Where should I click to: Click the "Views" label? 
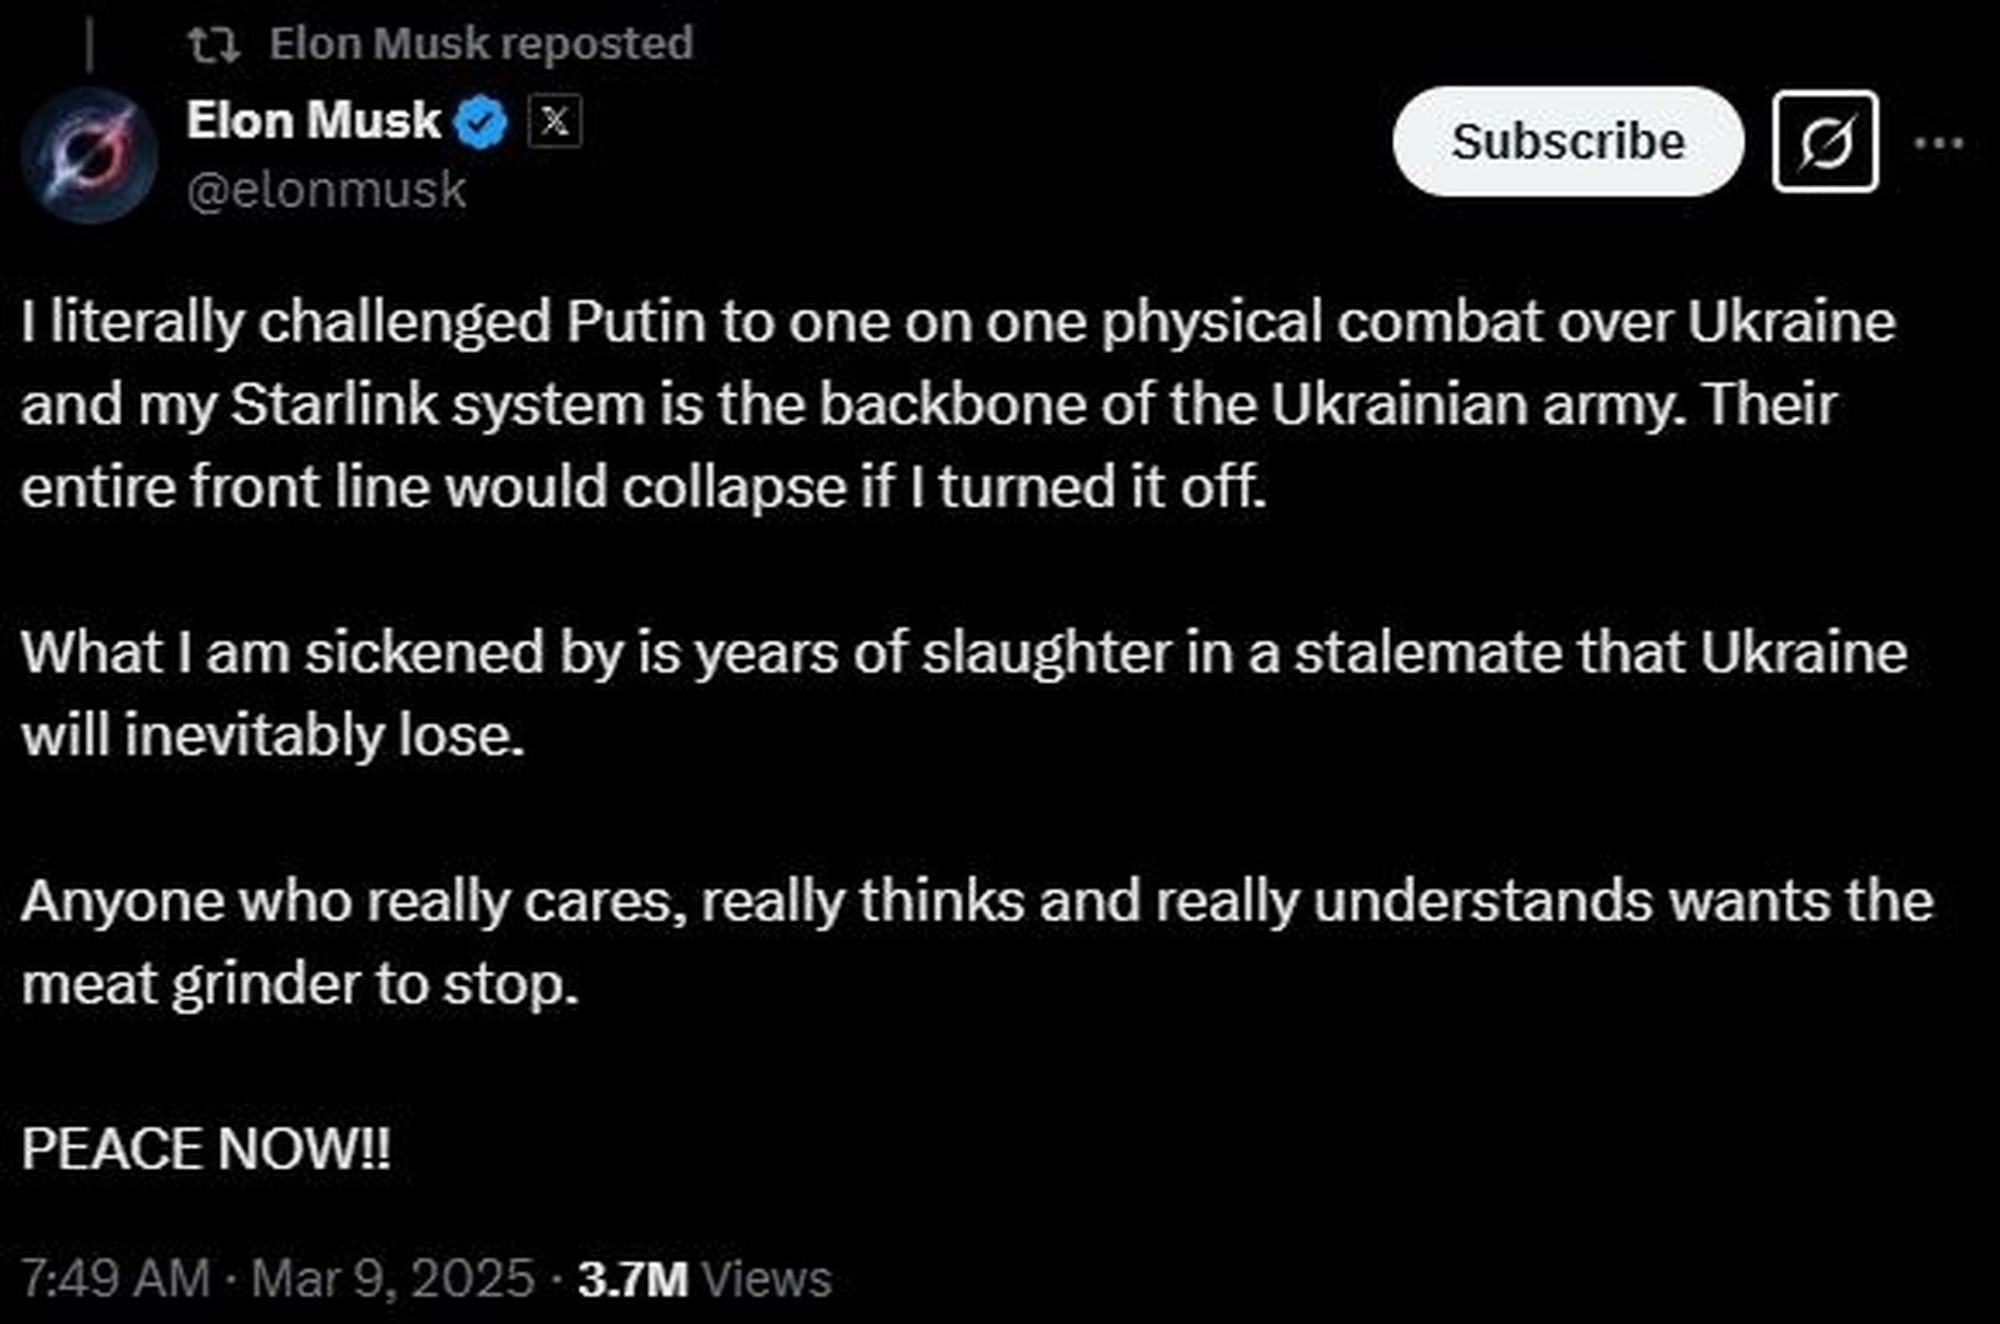point(767,1280)
